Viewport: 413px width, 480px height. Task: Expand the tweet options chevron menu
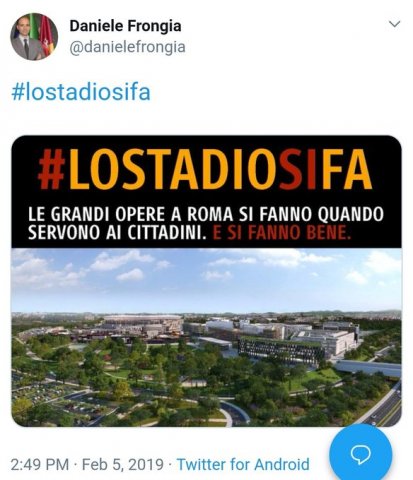point(395,24)
